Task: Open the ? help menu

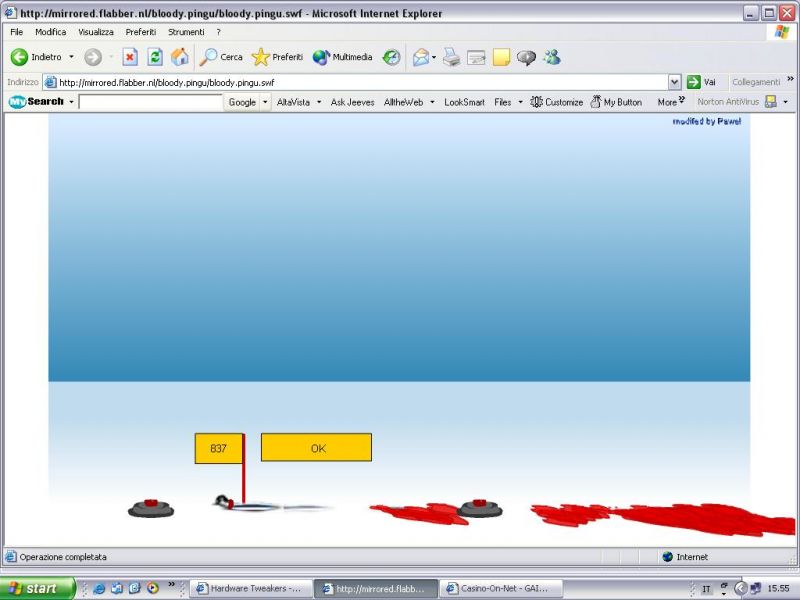Action: coord(218,32)
